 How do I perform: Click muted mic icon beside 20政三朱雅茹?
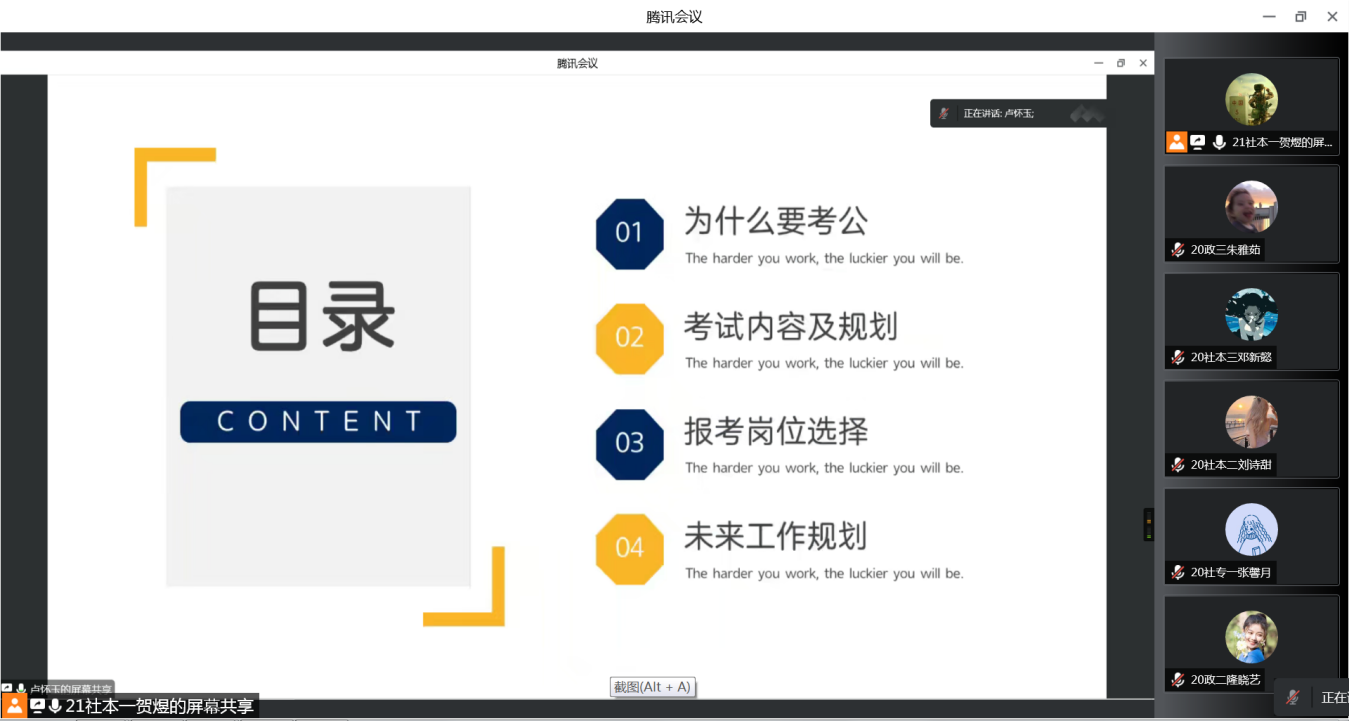(1178, 250)
